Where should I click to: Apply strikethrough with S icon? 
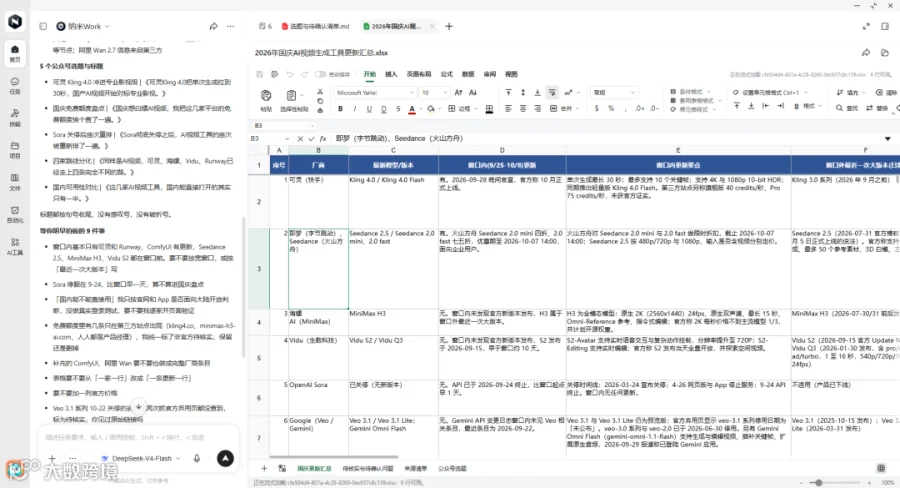[x=398, y=109]
